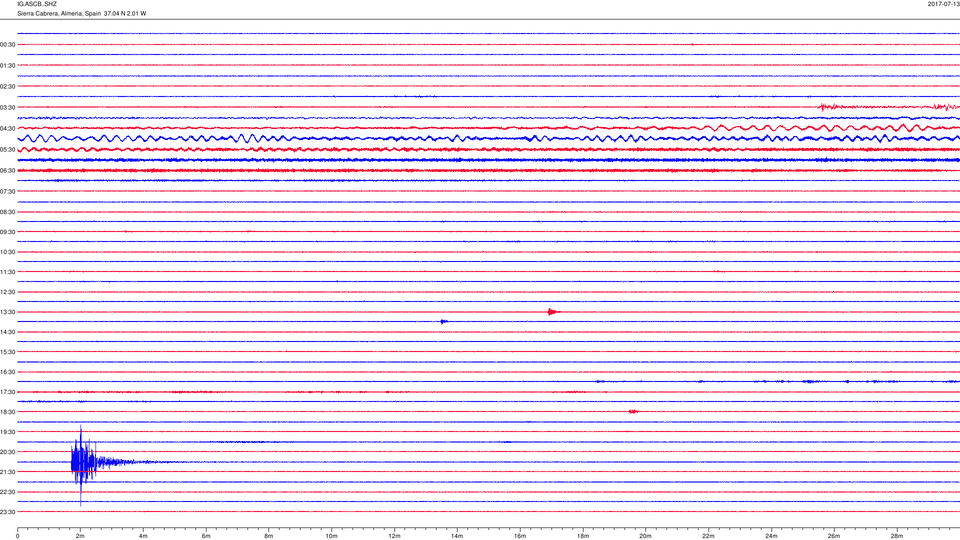Click the 16m axis tick label

point(520,536)
